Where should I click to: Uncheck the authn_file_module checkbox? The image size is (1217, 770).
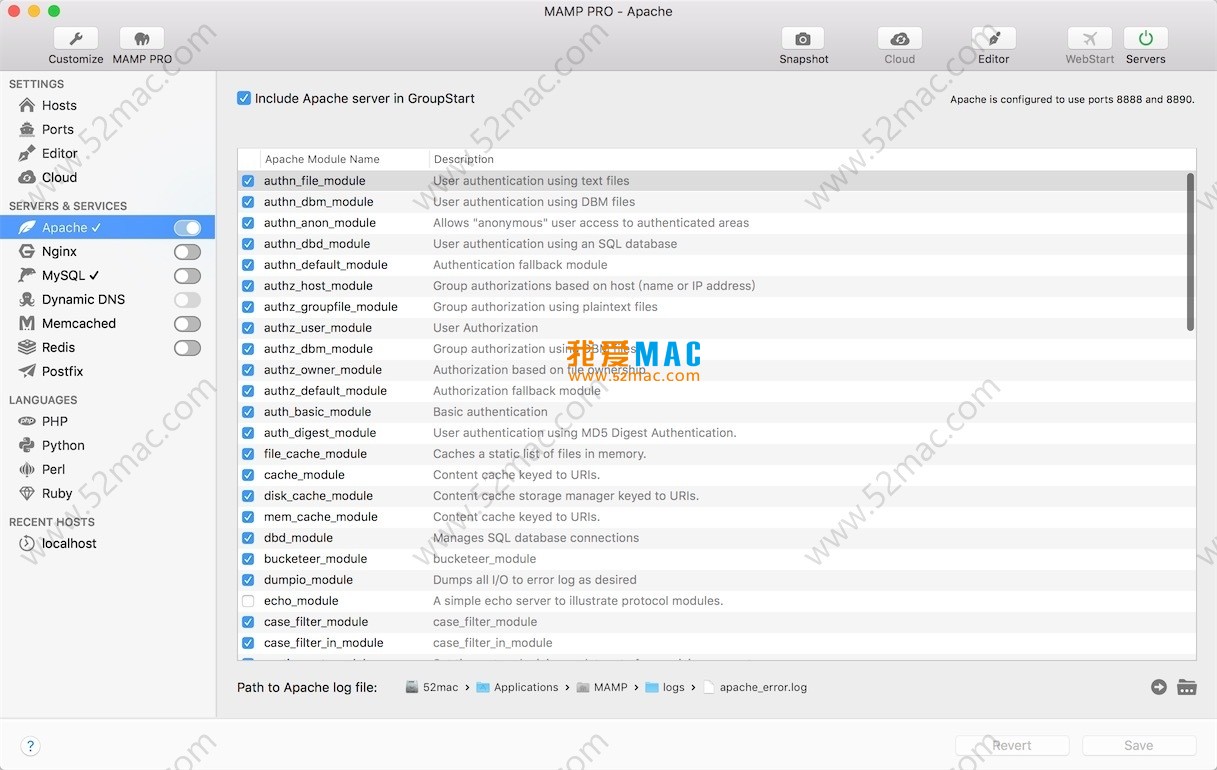248,181
